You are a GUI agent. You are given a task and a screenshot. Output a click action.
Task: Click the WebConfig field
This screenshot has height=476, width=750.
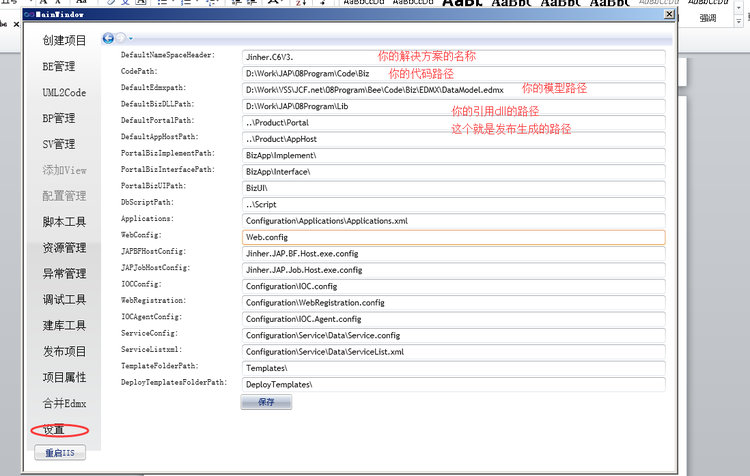point(453,237)
